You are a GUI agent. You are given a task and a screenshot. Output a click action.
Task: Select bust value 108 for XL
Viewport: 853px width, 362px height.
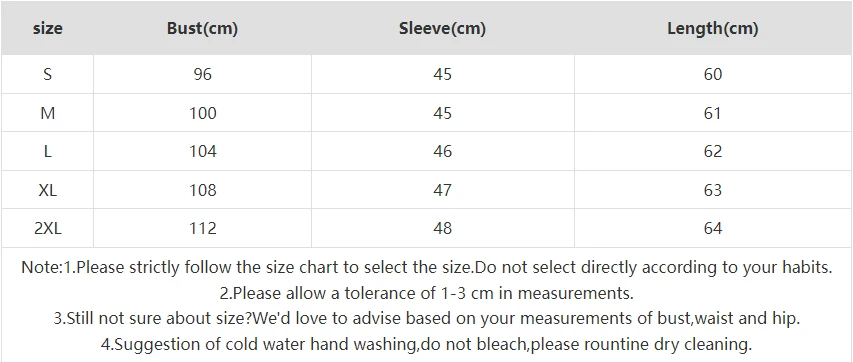tap(202, 189)
